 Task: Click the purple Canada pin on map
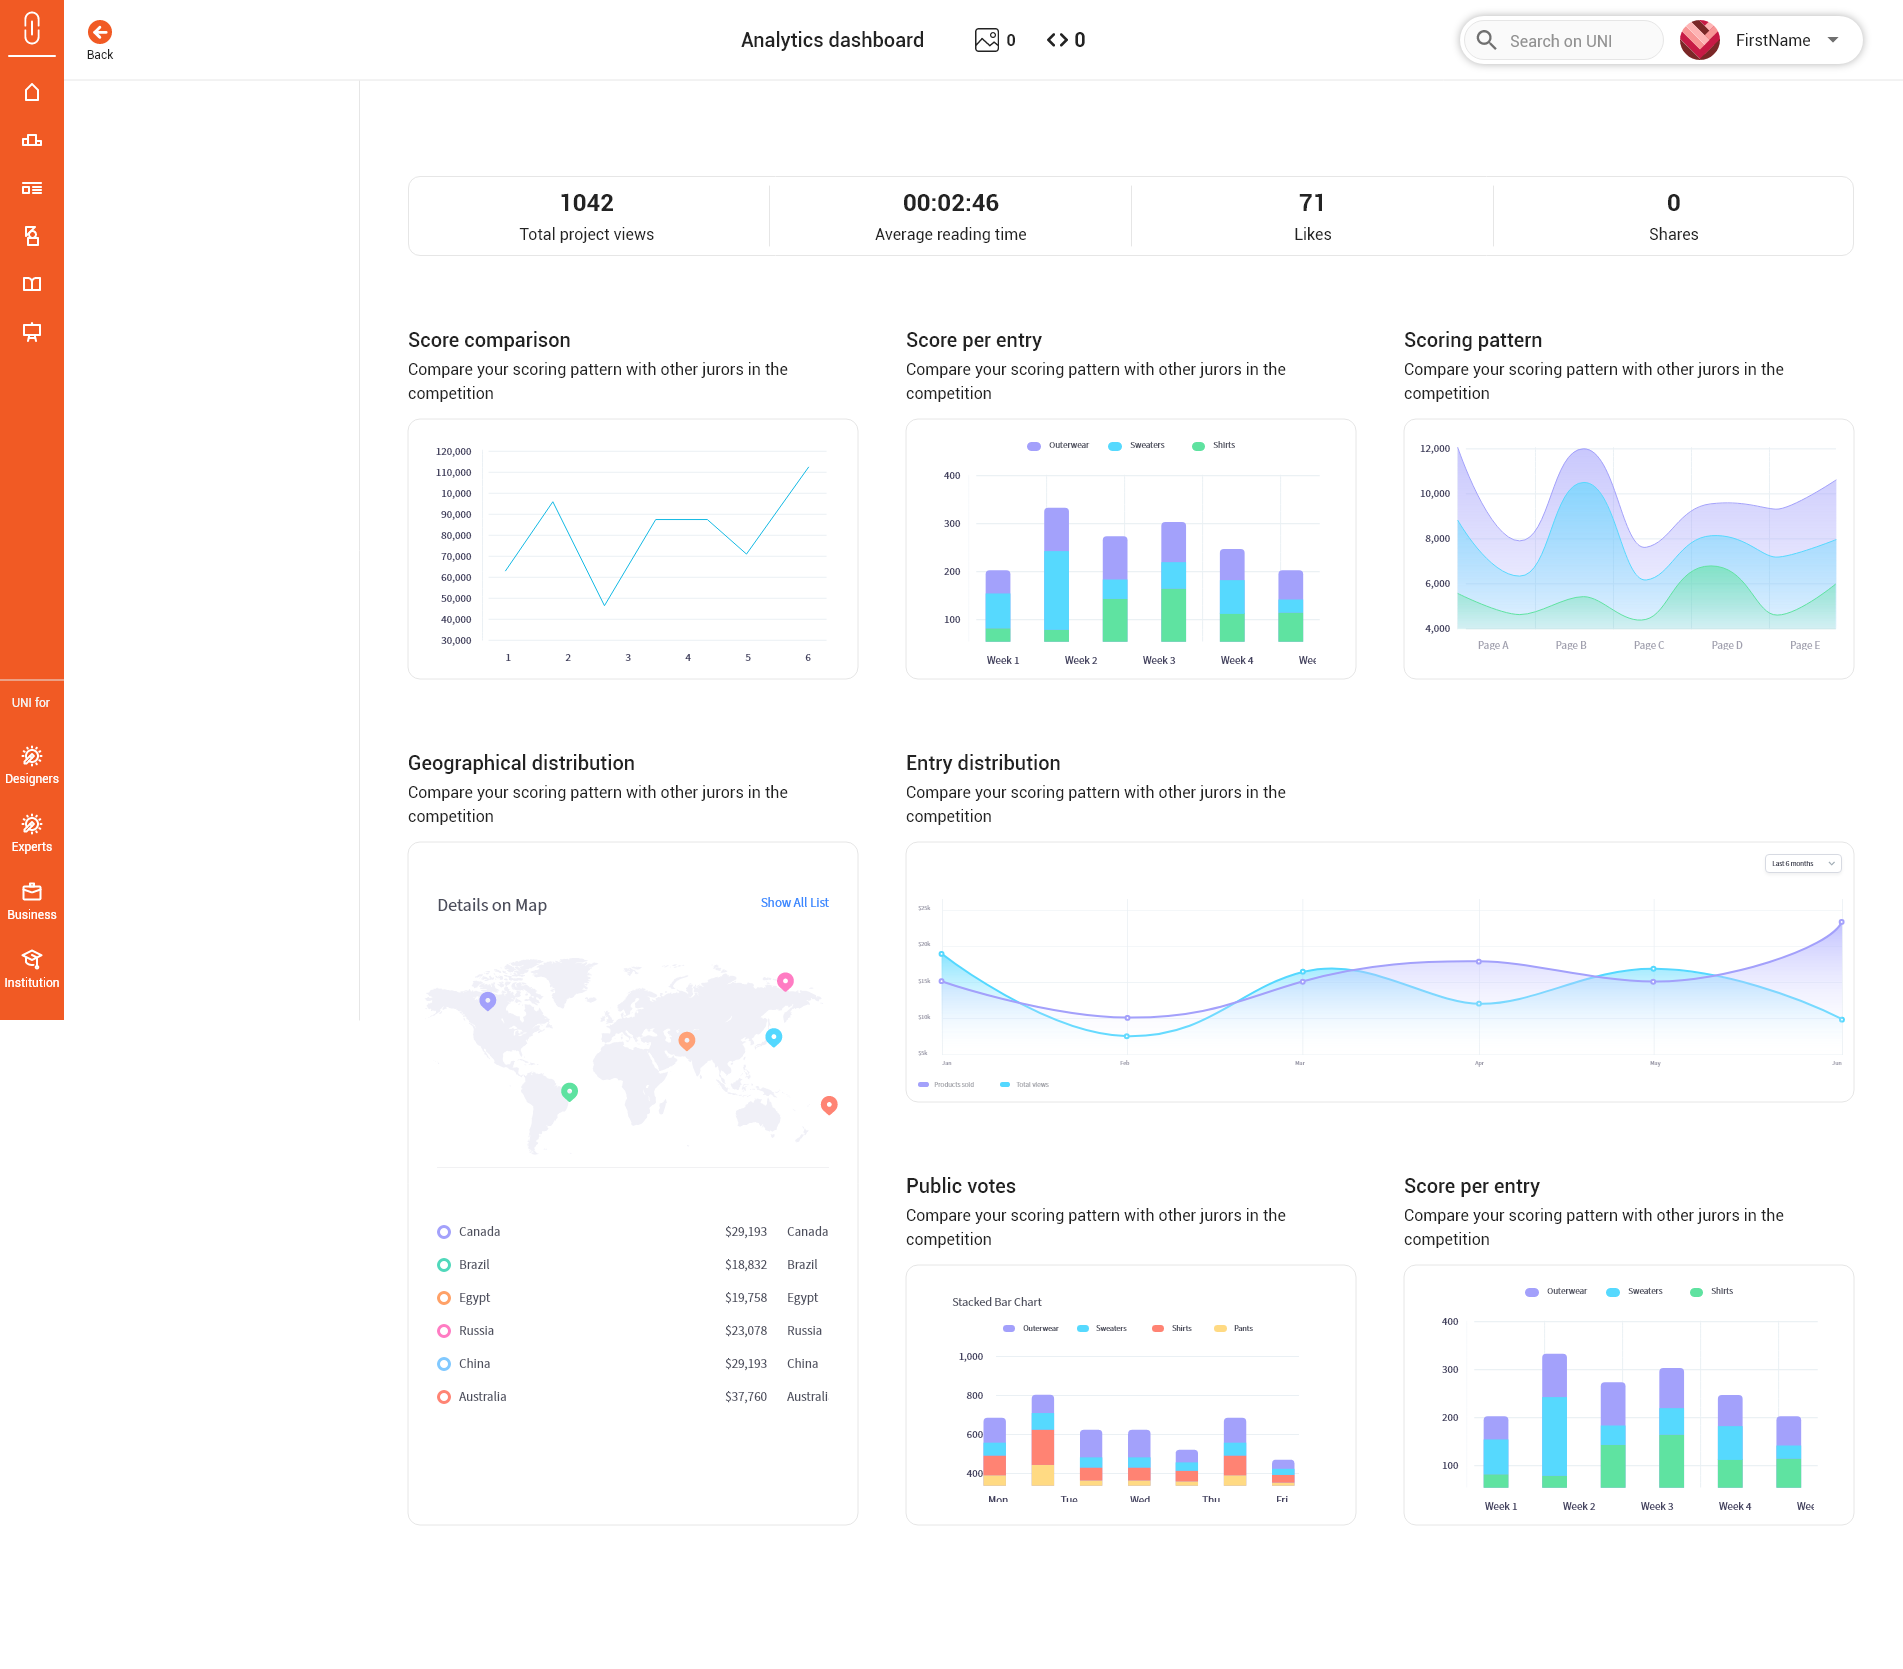[488, 1000]
